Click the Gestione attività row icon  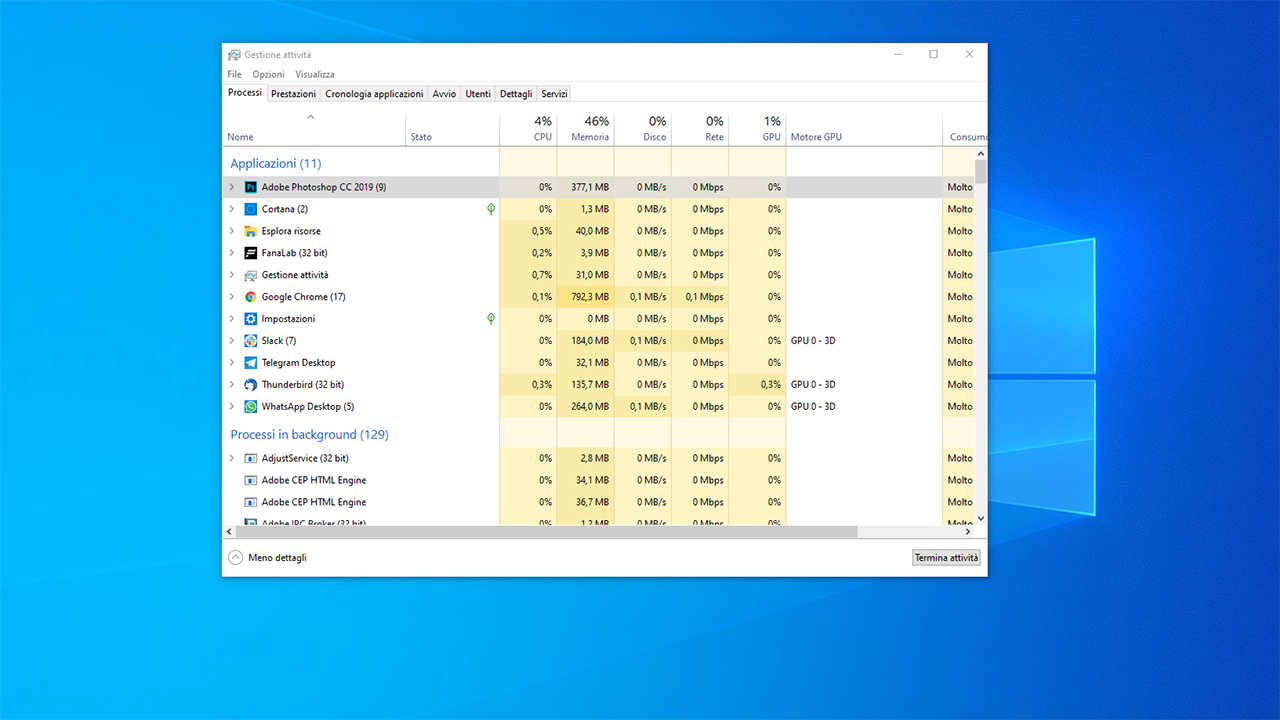pyautogui.click(x=251, y=275)
